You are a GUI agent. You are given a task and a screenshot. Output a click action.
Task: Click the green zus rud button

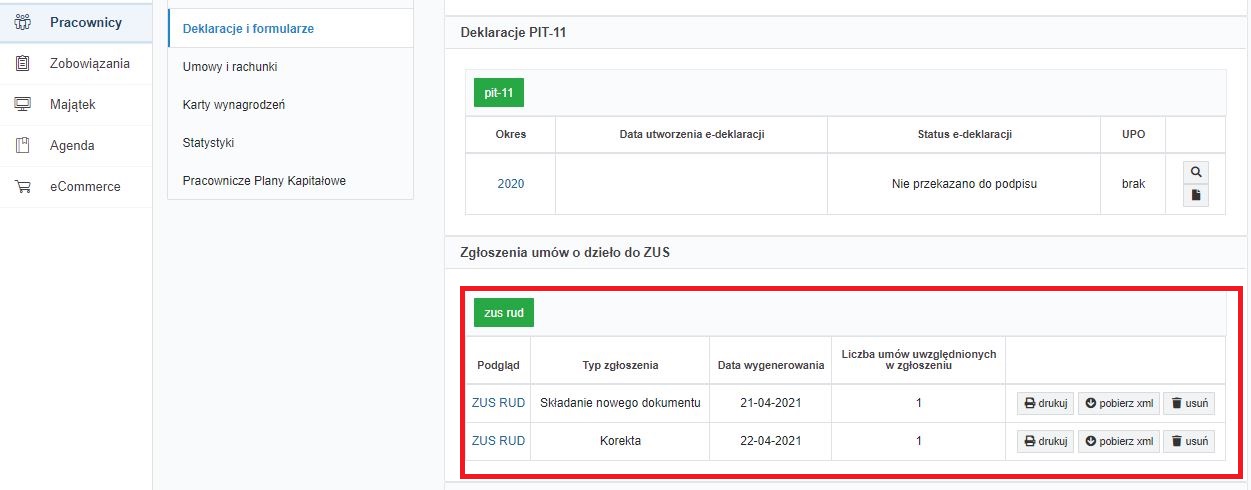point(504,312)
